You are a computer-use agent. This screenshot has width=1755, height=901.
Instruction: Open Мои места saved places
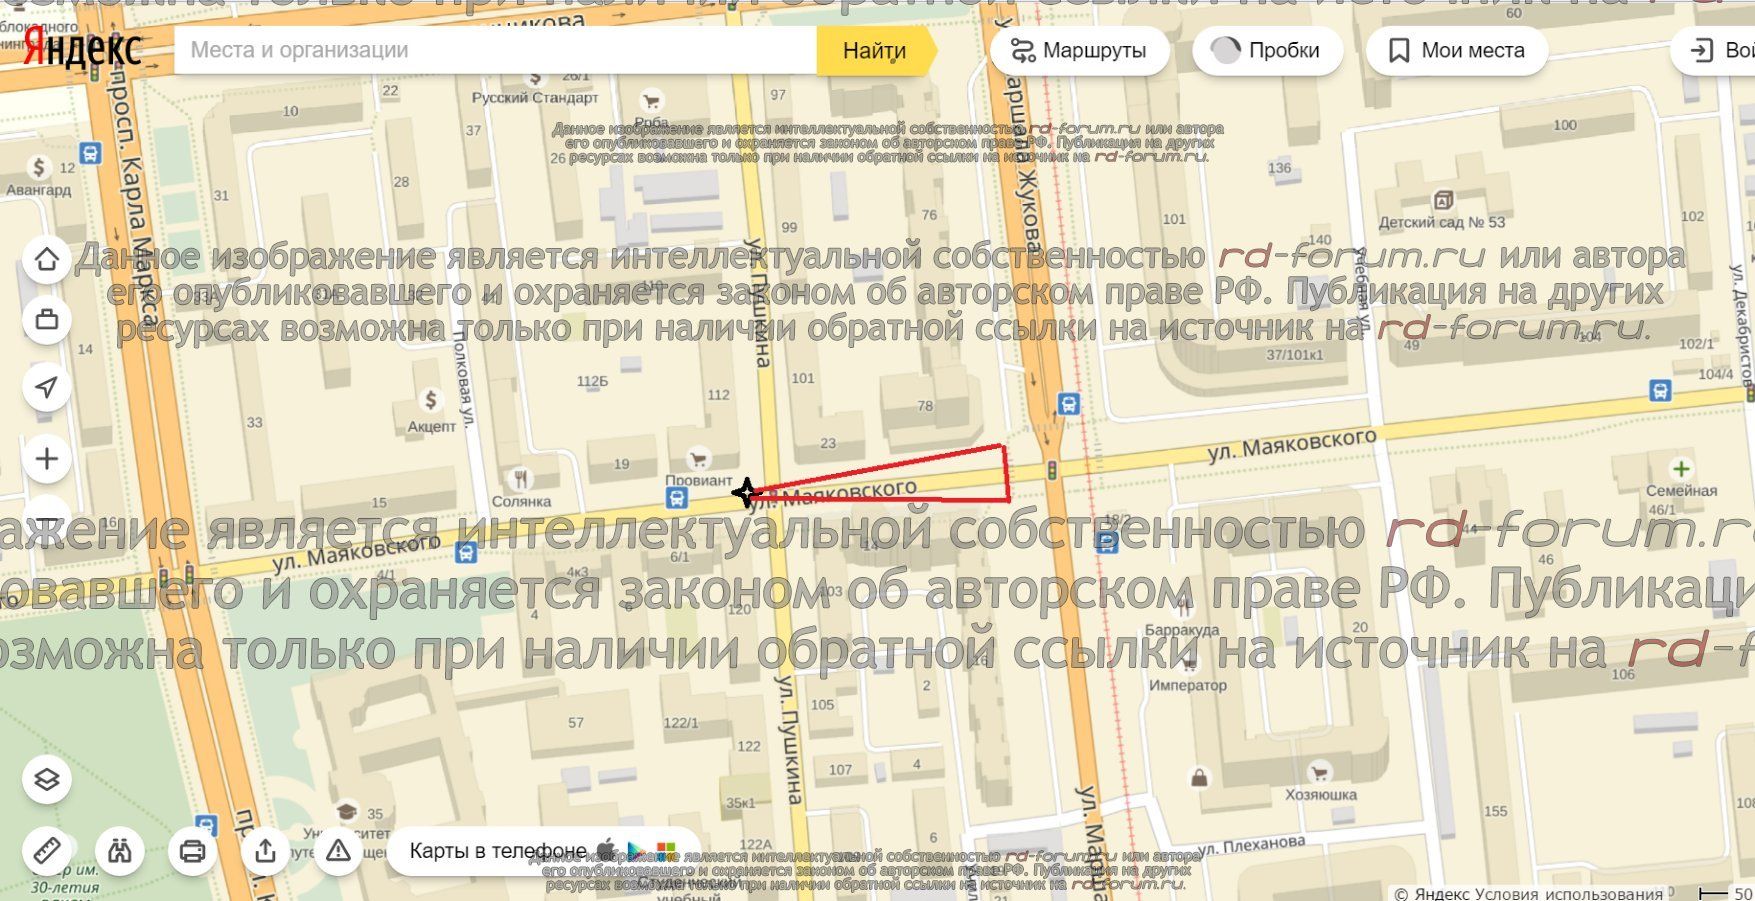[x=1456, y=51]
